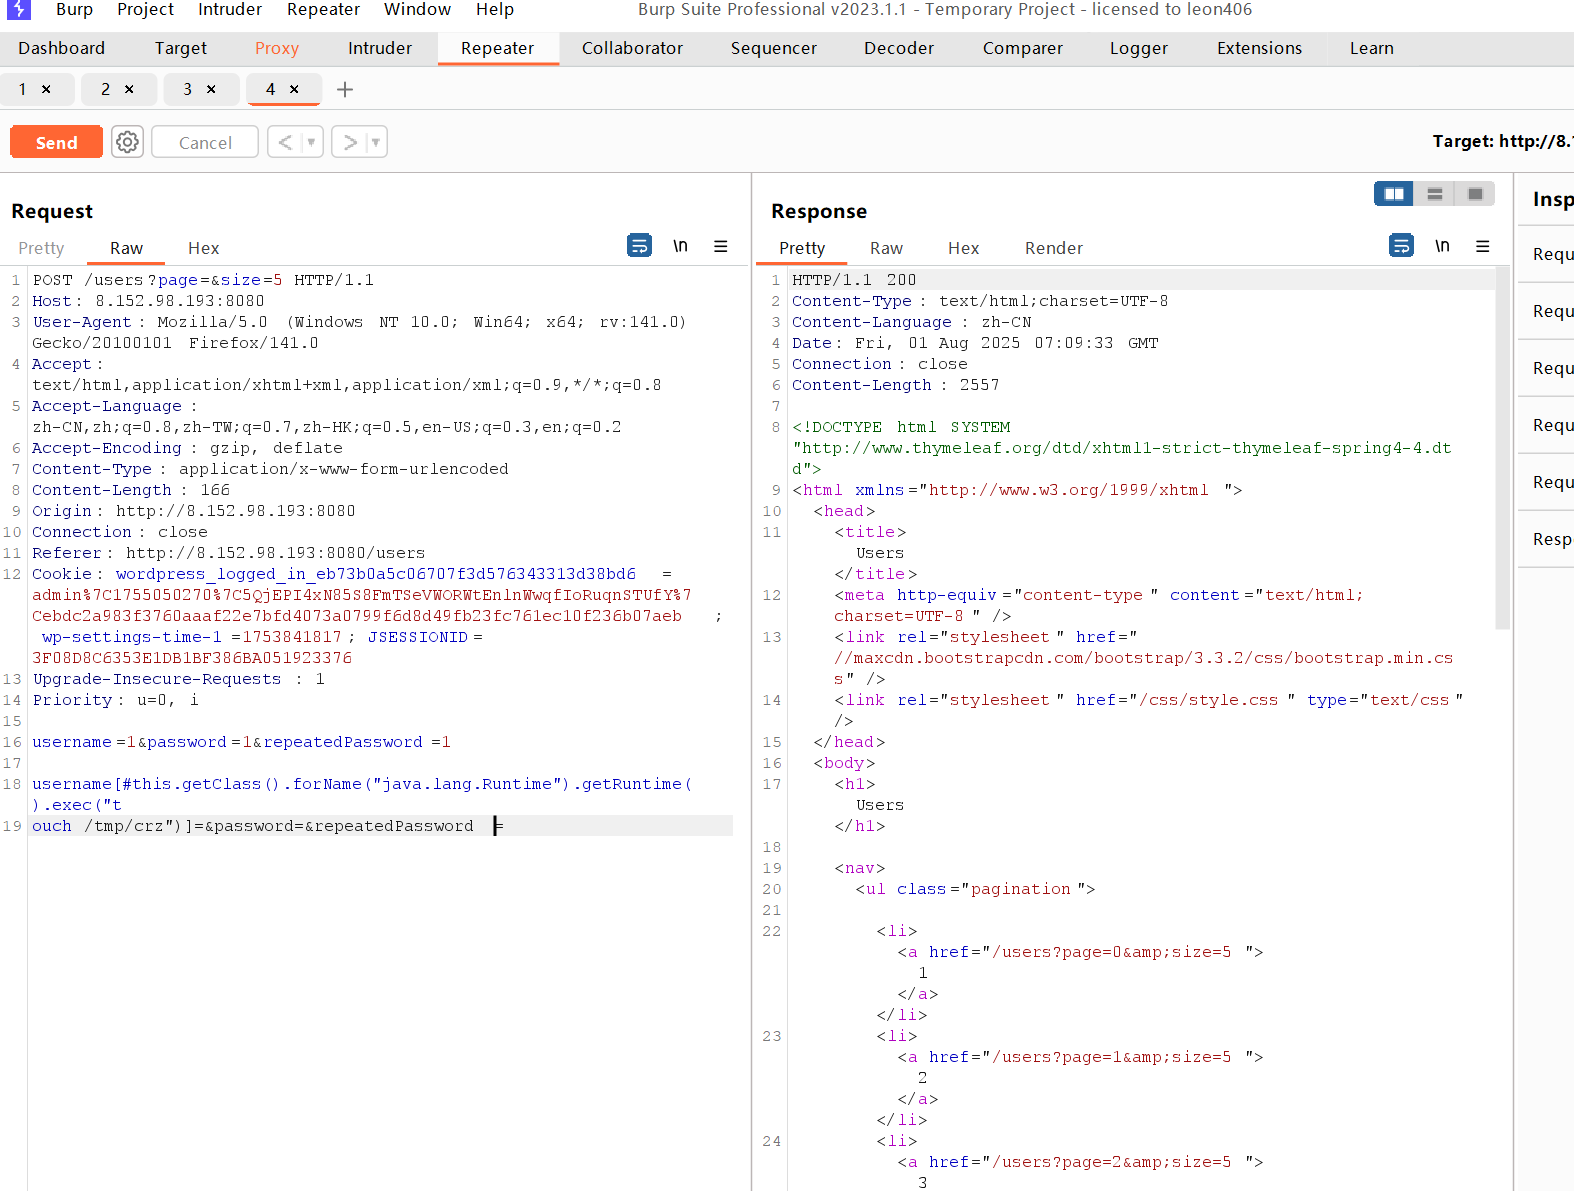Send the request
The width and height of the screenshot is (1574, 1191).
[x=56, y=142]
